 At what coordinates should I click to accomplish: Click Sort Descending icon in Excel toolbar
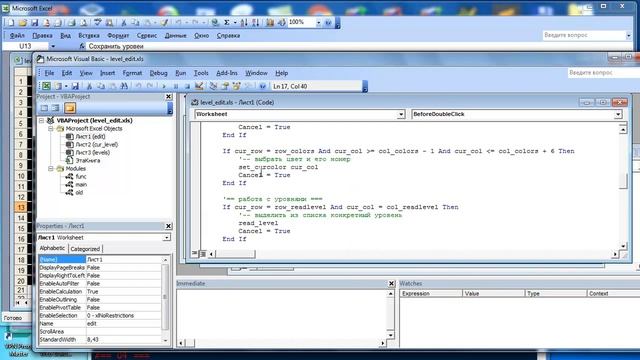pyautogui.click(x=256, y=22)
